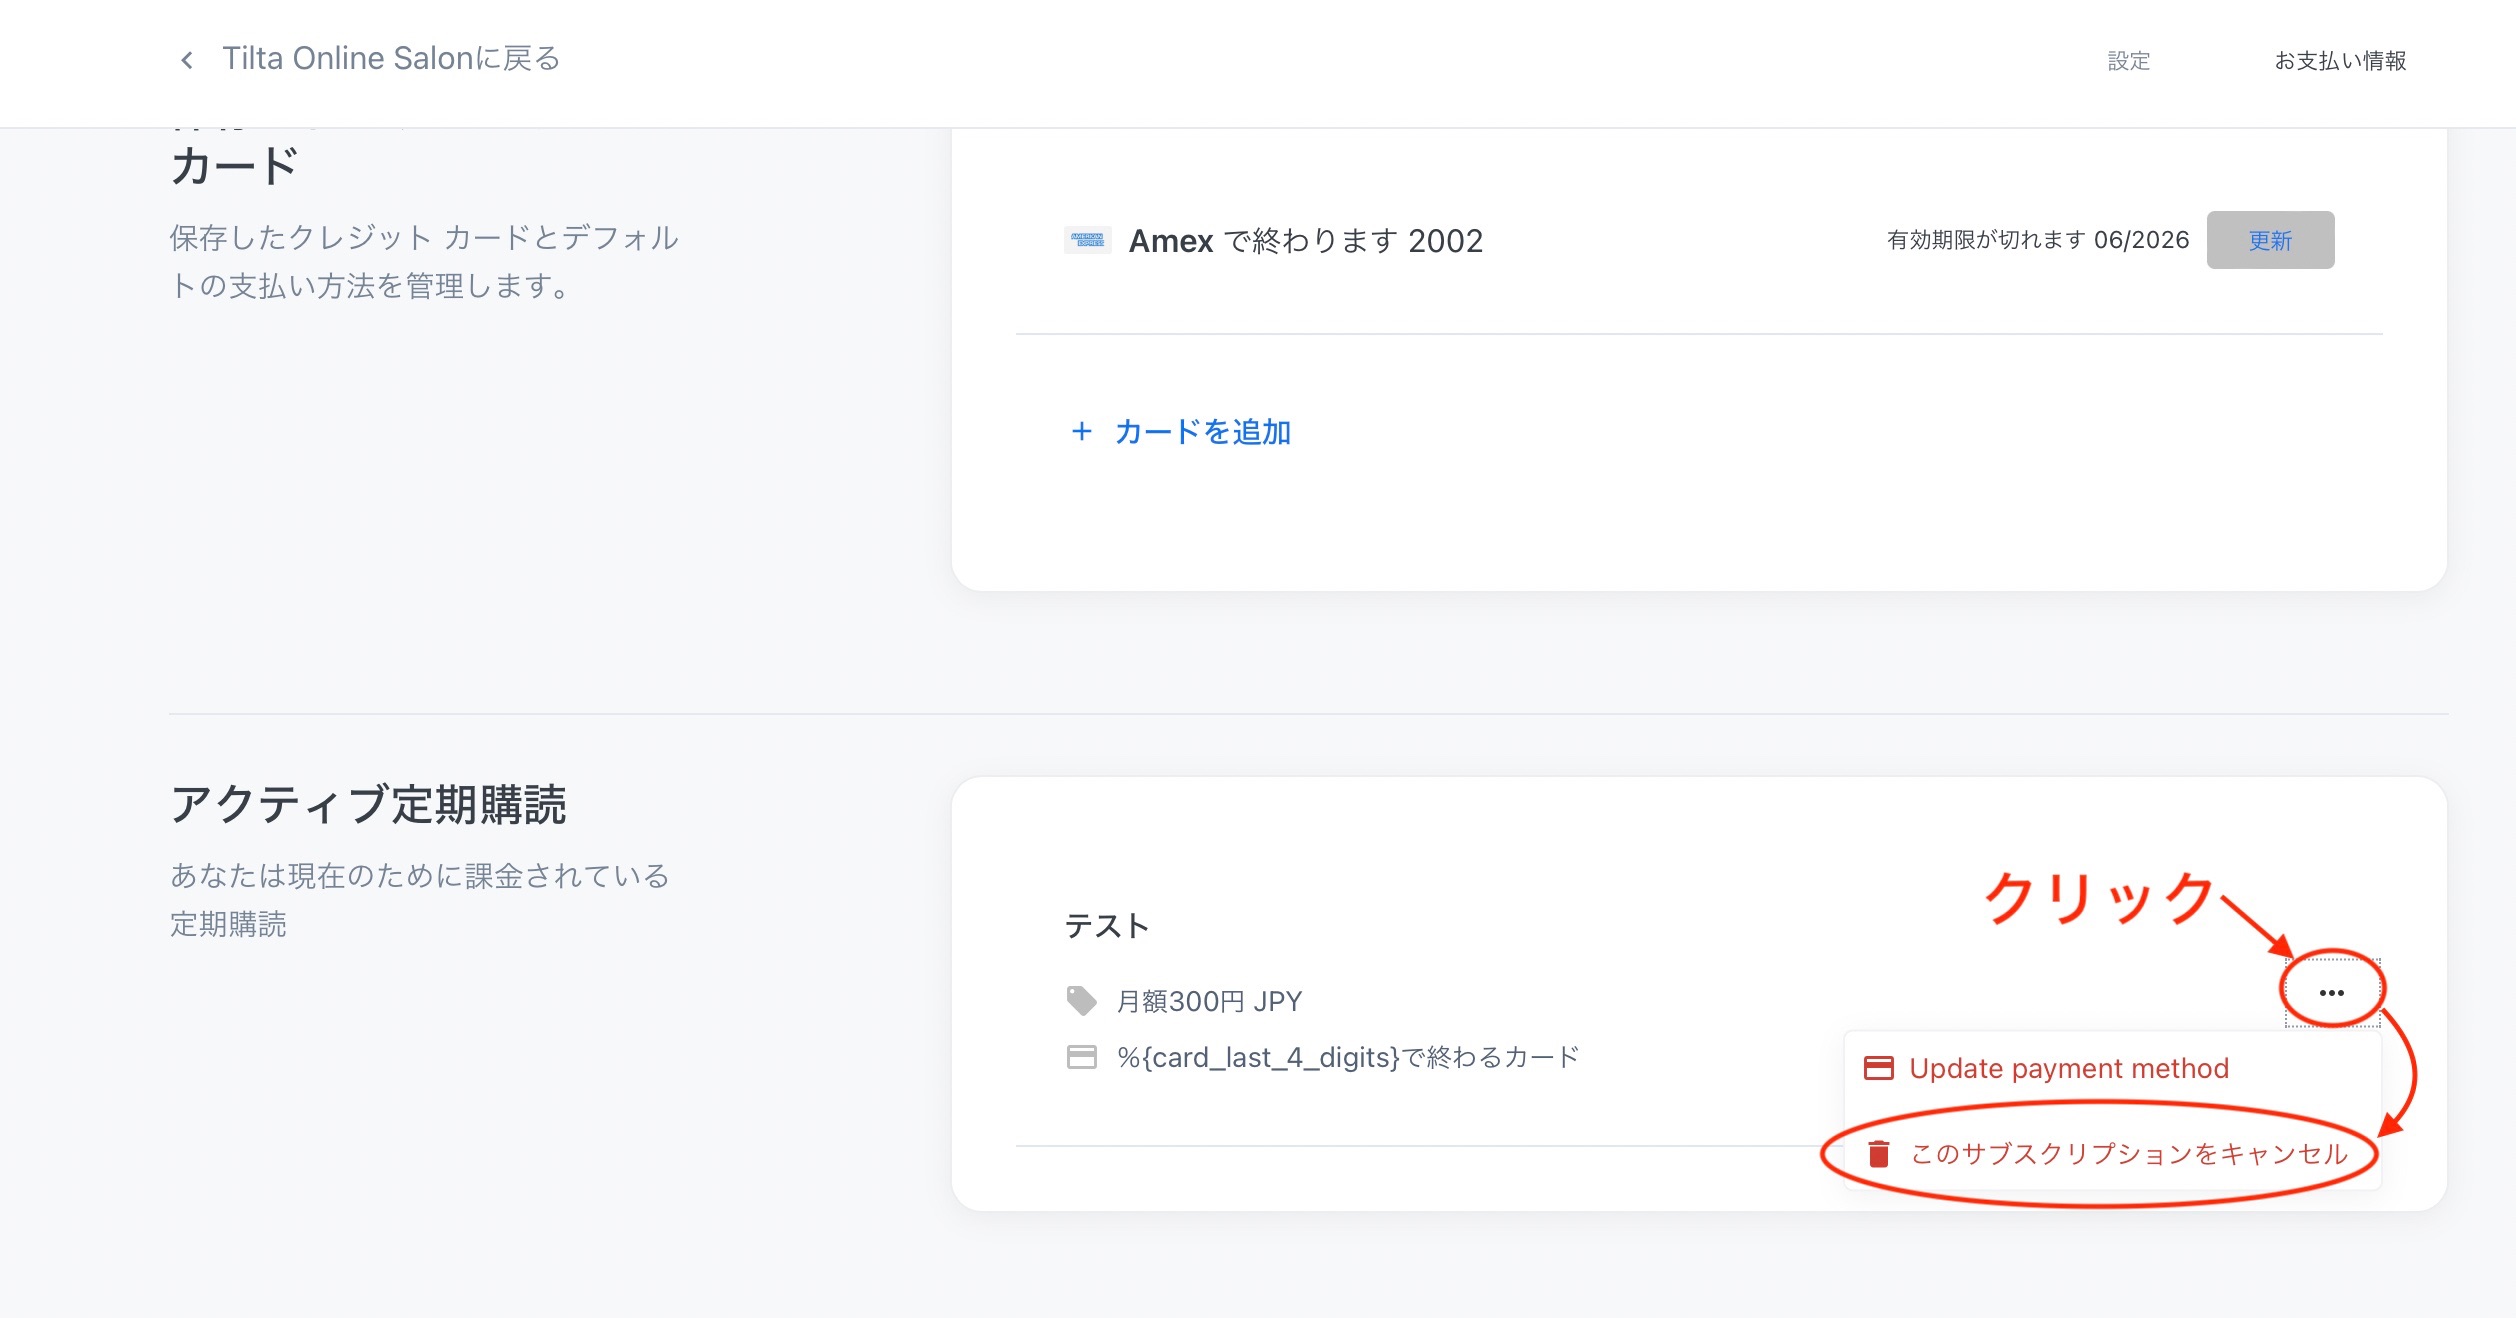The image size is (2516, 1318).
Task: Open the three-dot subscription options menu
Action: pos(2331,992)
